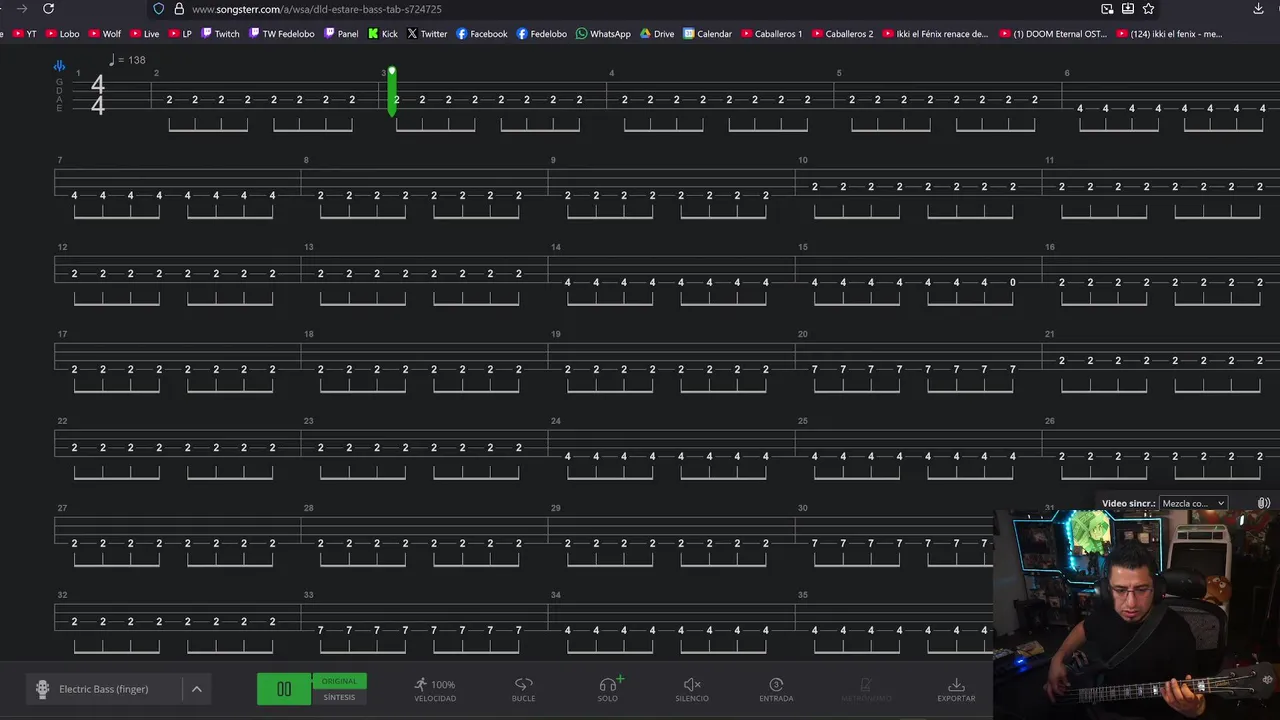
Task: Open the Kick bookmark
Action: point(383,34)
